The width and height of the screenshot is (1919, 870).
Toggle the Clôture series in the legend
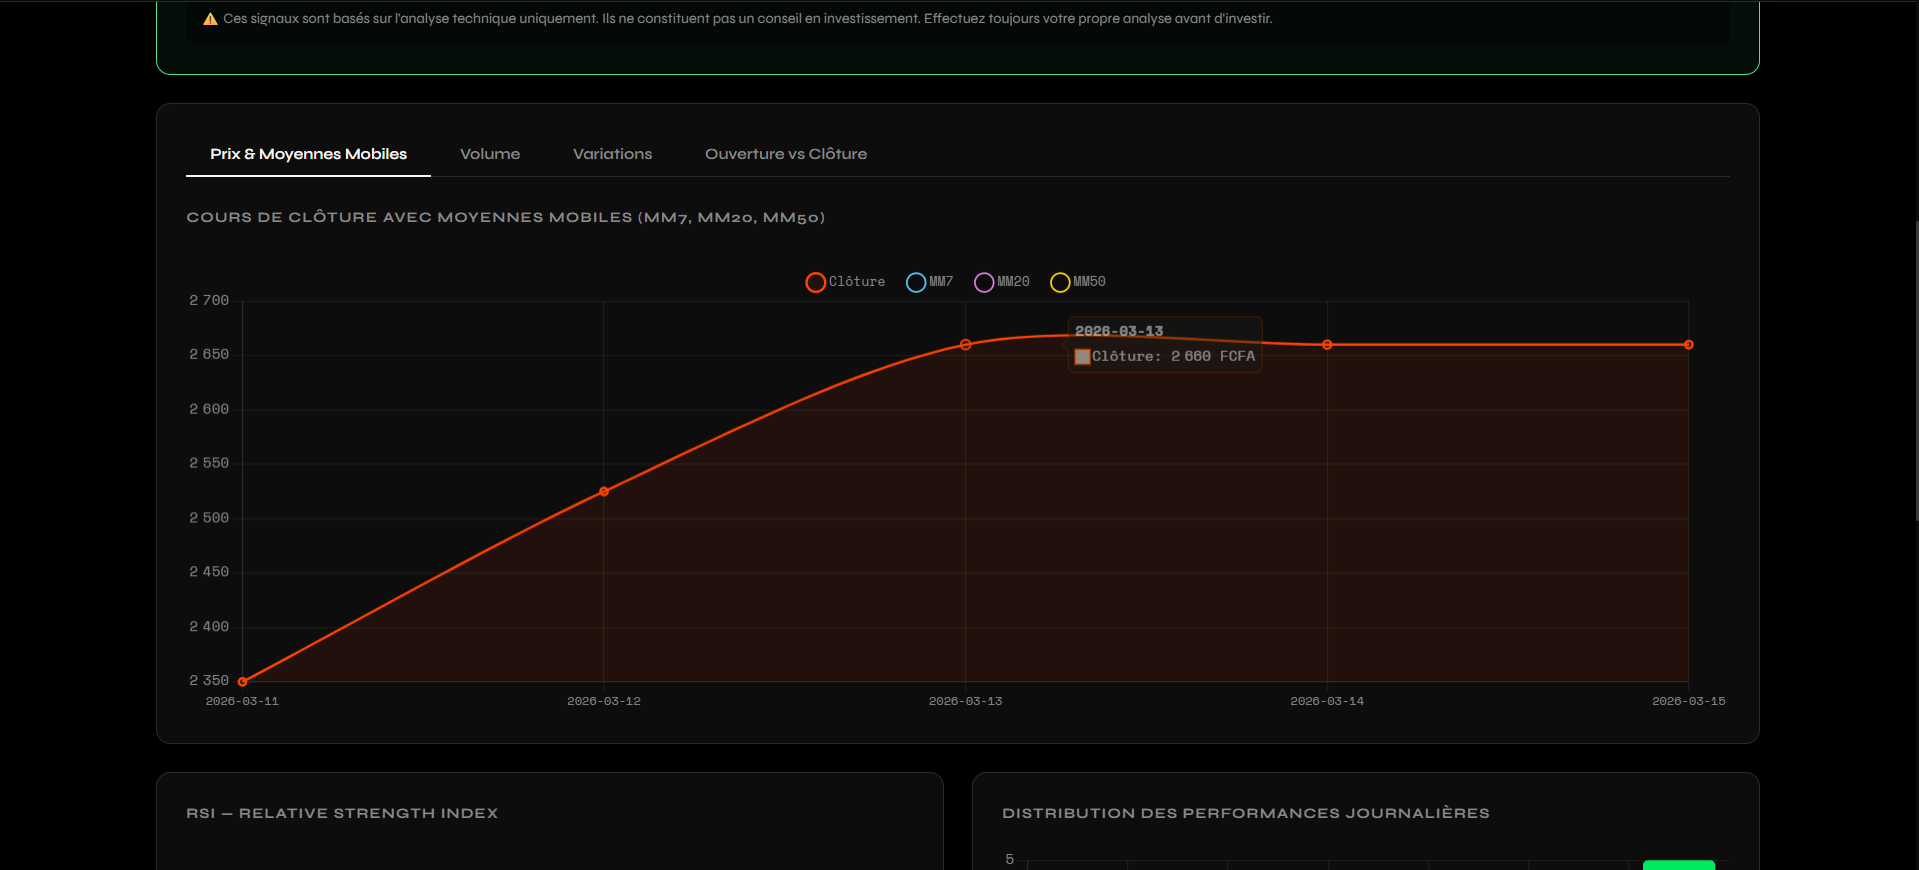(815, 282)
